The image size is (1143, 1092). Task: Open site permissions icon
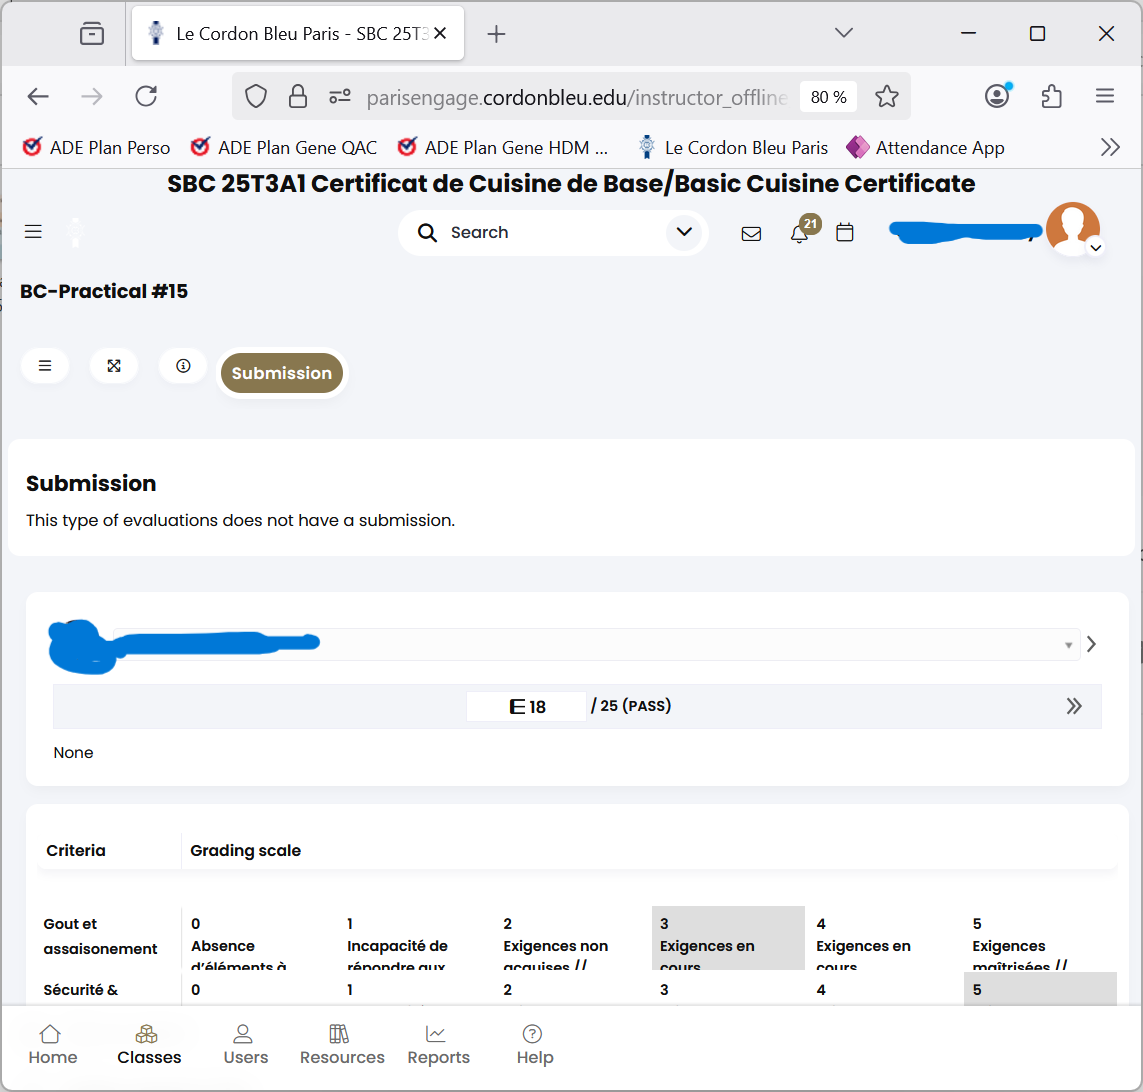[x=340, y=96]
